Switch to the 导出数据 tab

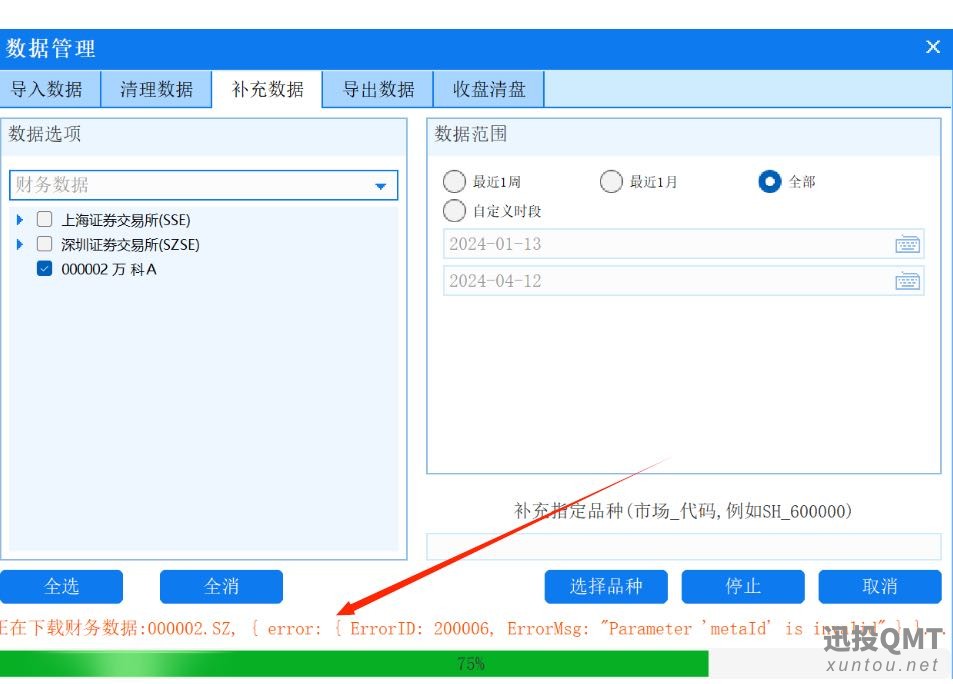(x=378, y=89)
